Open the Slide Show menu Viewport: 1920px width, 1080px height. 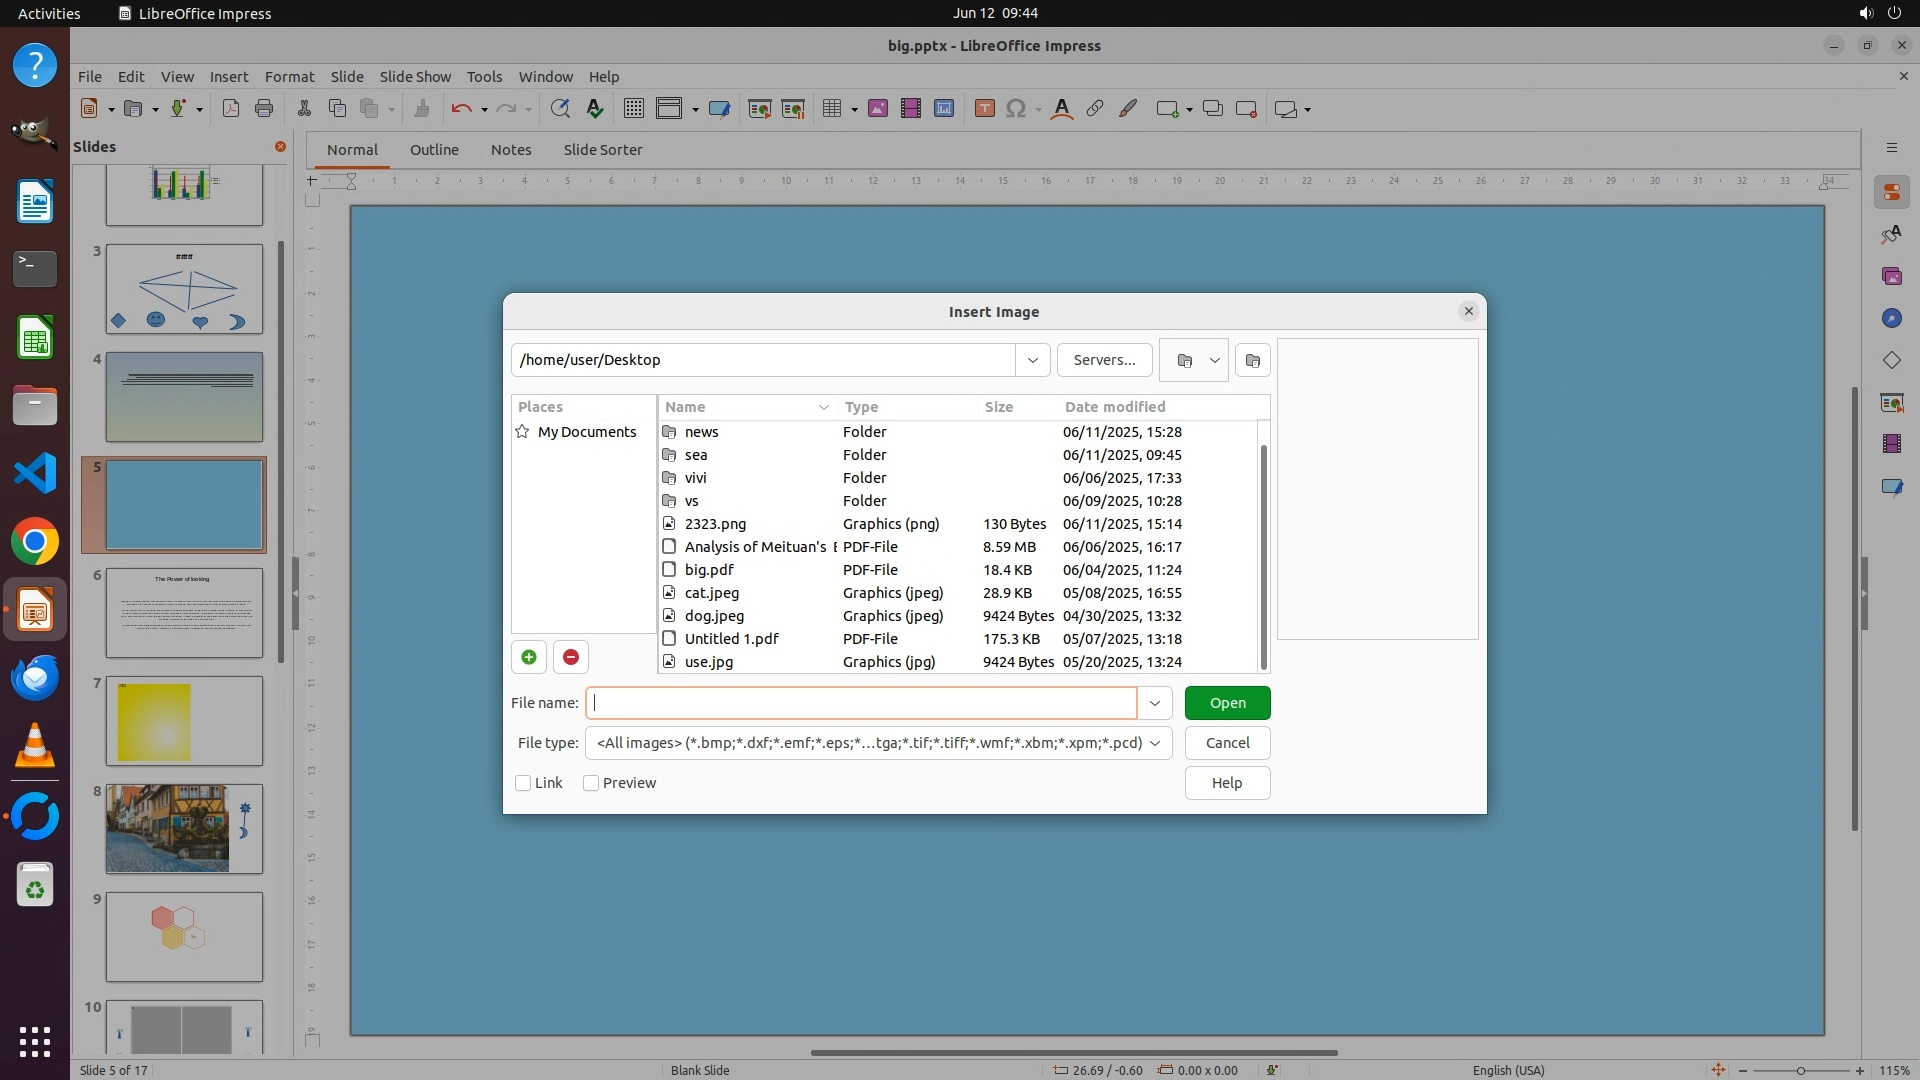(x=415, y=77)
